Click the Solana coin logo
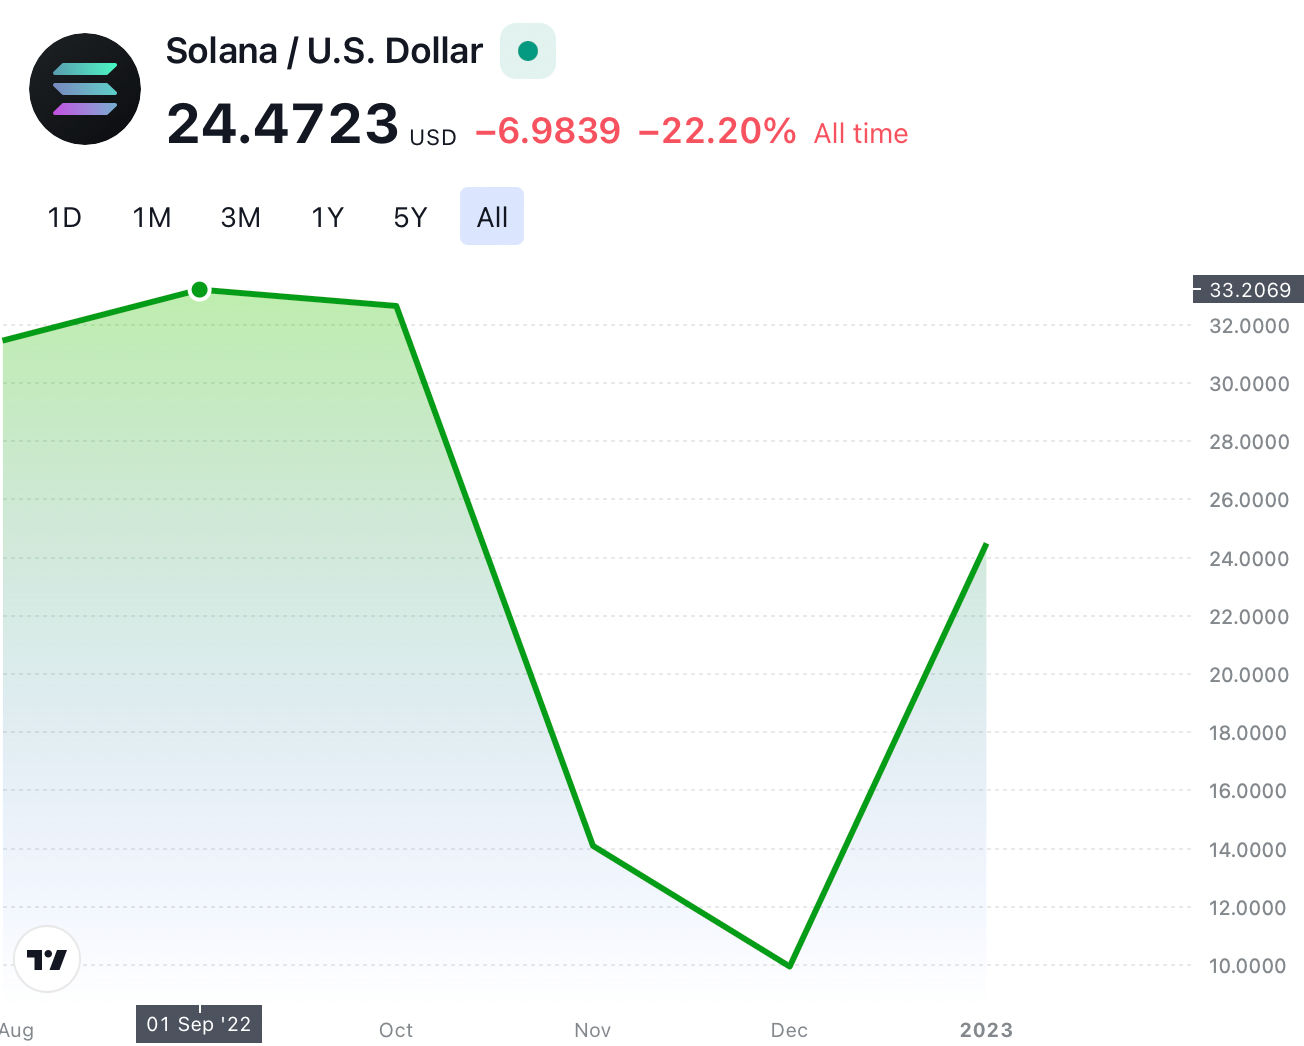 click(x=85, y=89)
